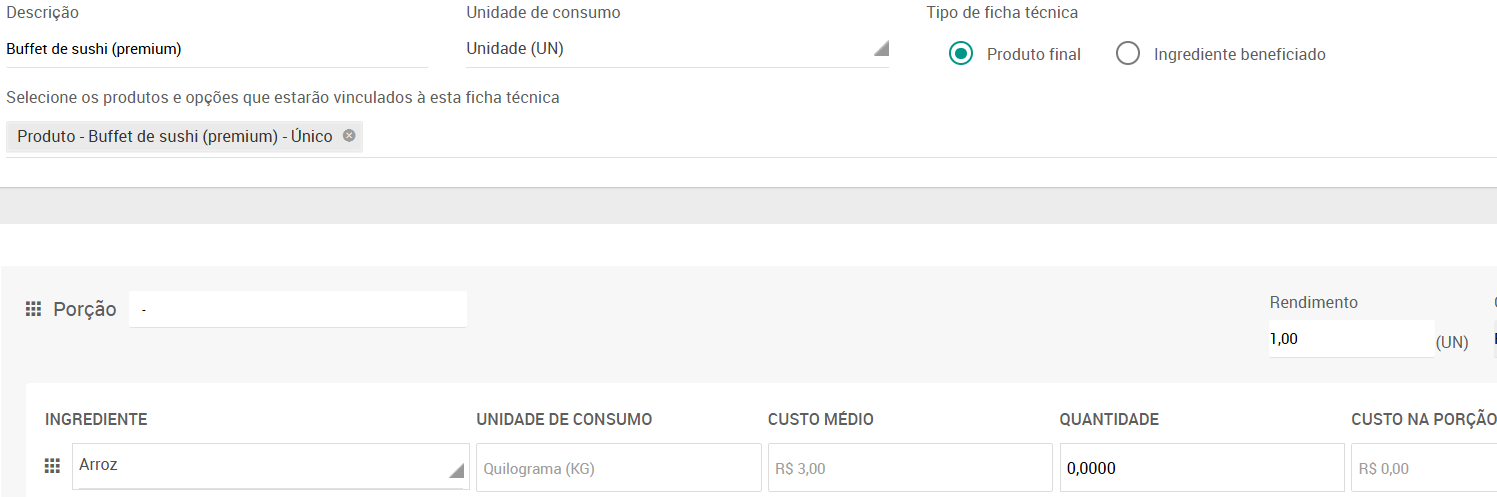The width and height of the screenshot is (1497, 497).
Task: Click the Custo na porção R$ 0,00 field
Action: pos(1424,468)
